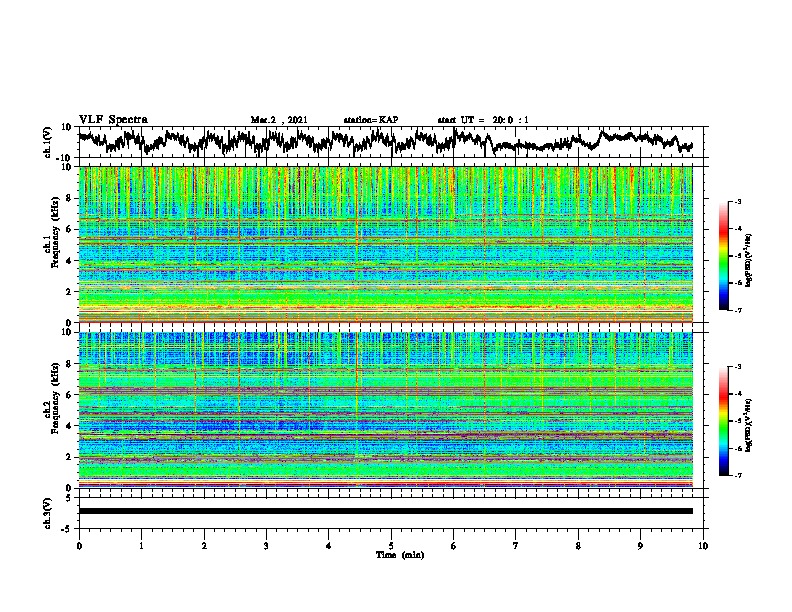The image size is (792, 612).
Task: Click the "-7" label on ch.1 colorbar
Action: point(737,310)
